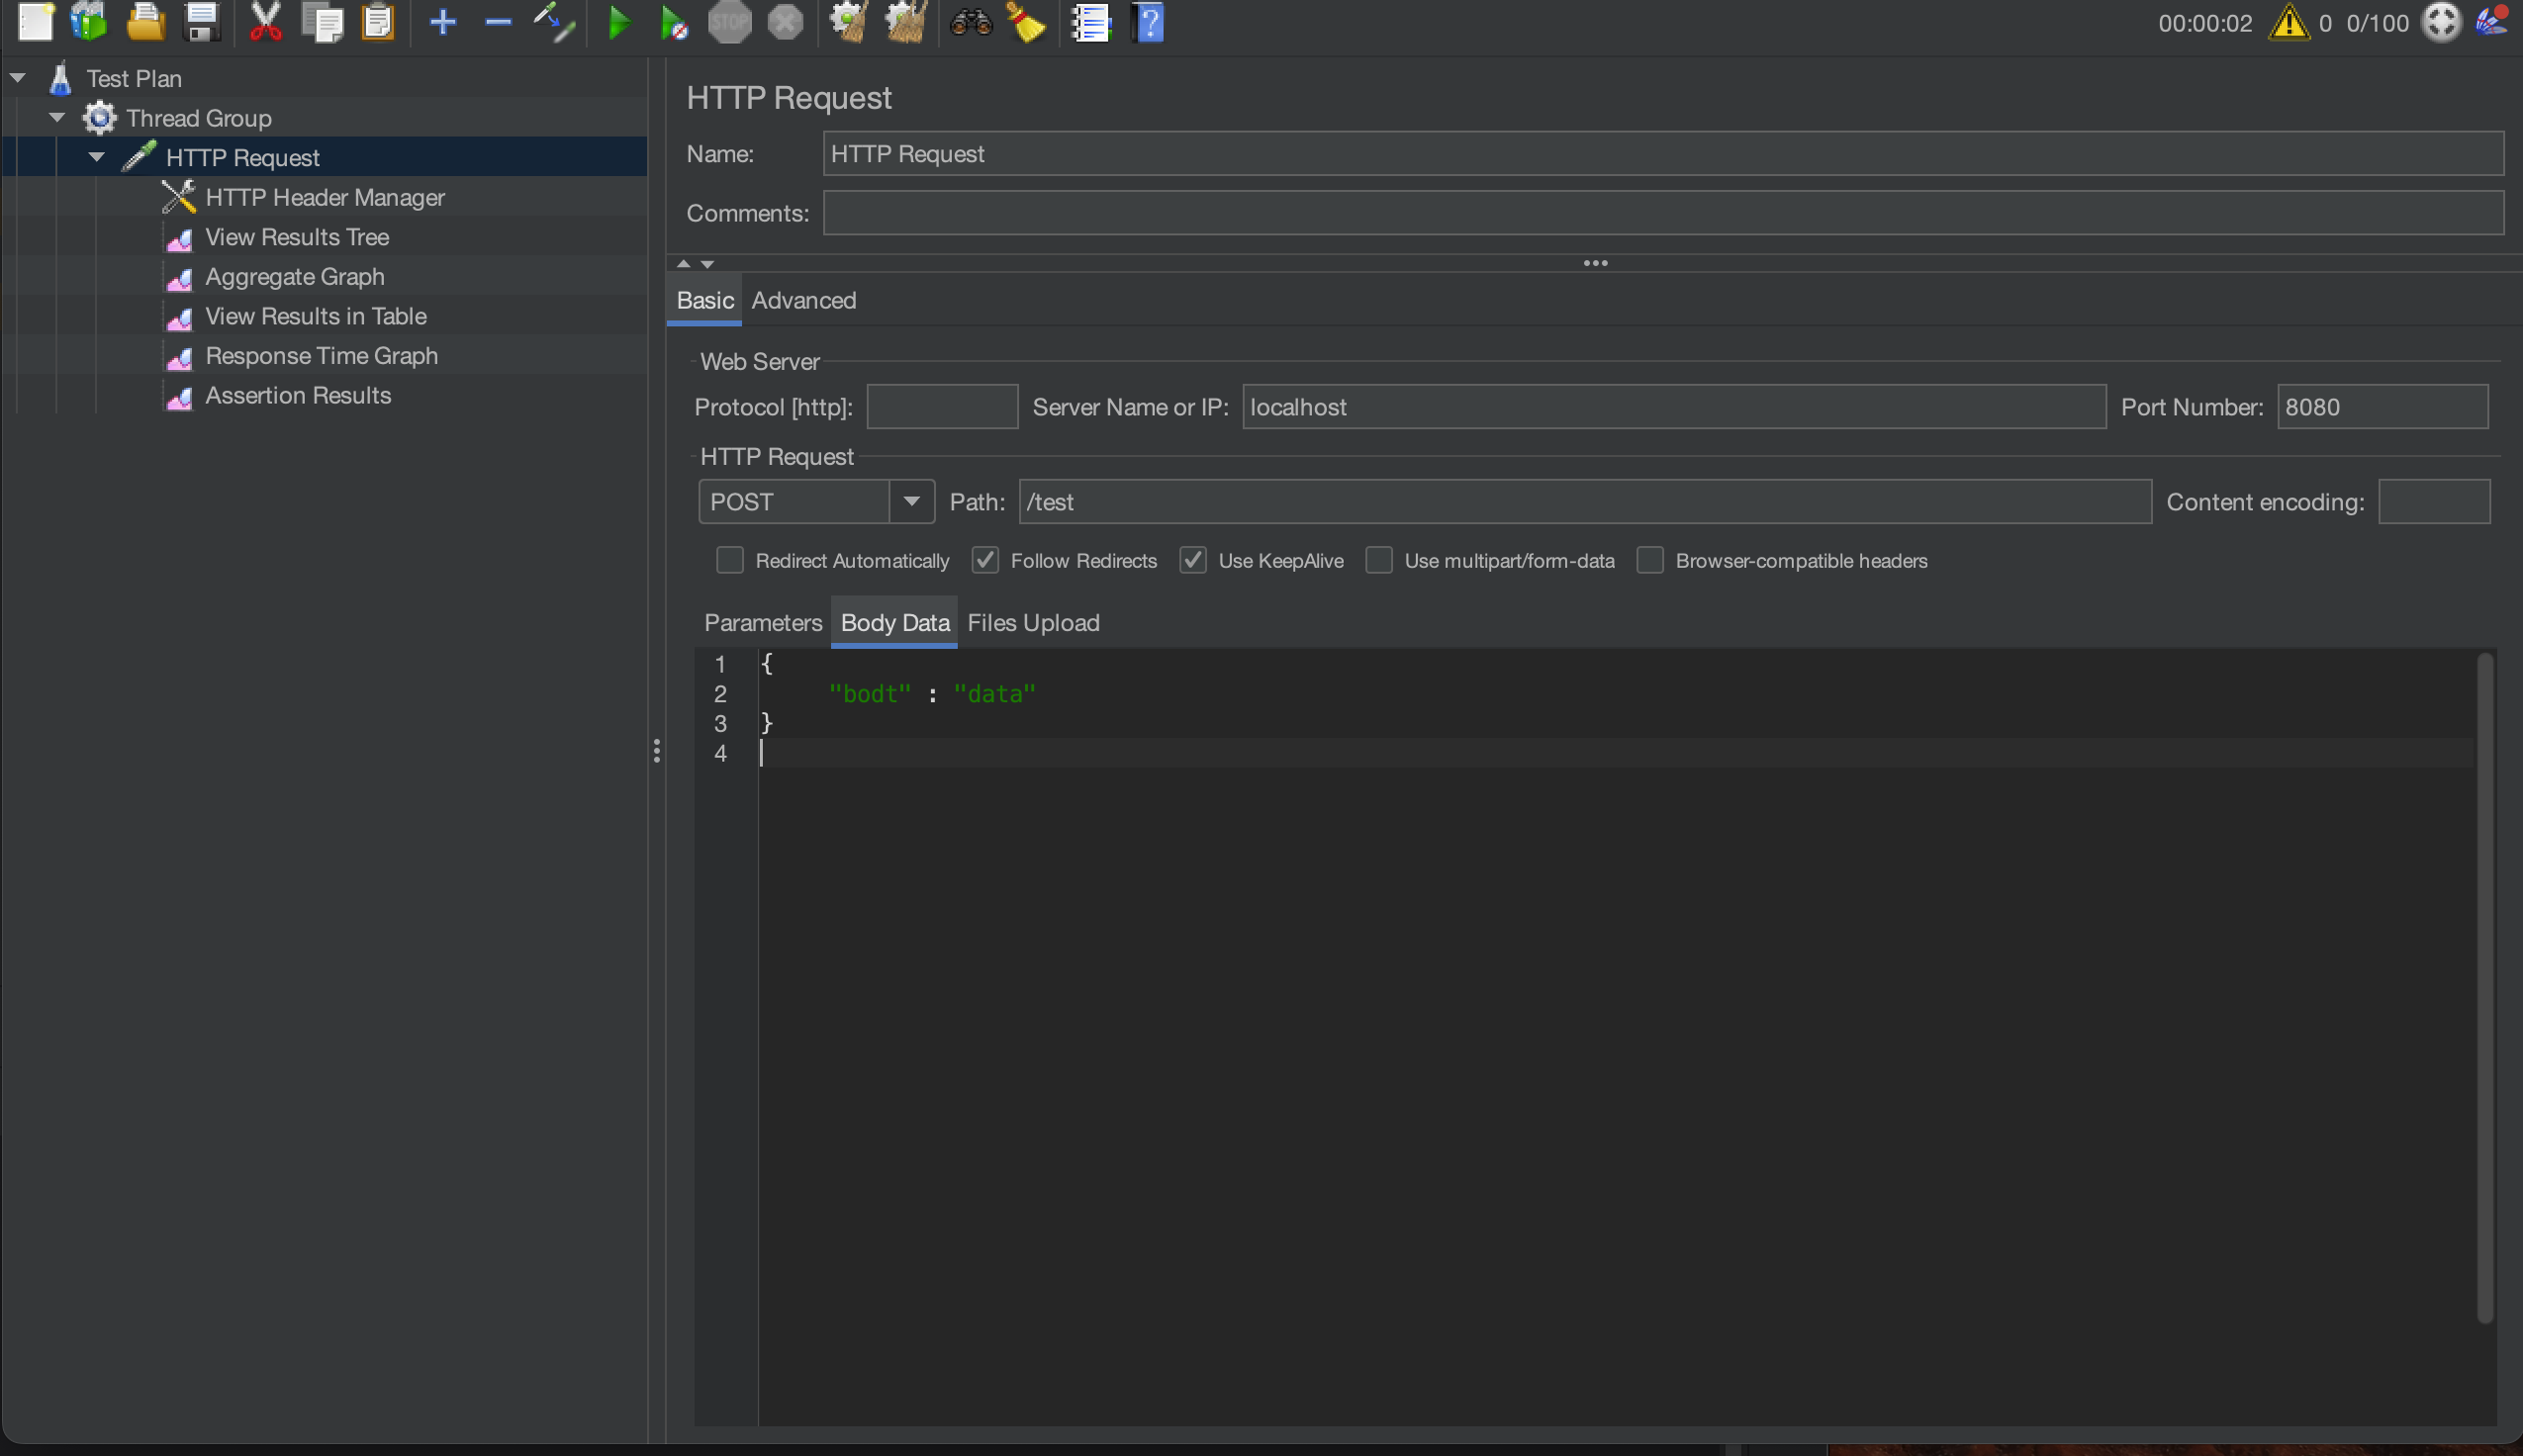This screenshot has width=2523, height=1456.
Task: Click the blue Help question icon
Action: 1149,22
